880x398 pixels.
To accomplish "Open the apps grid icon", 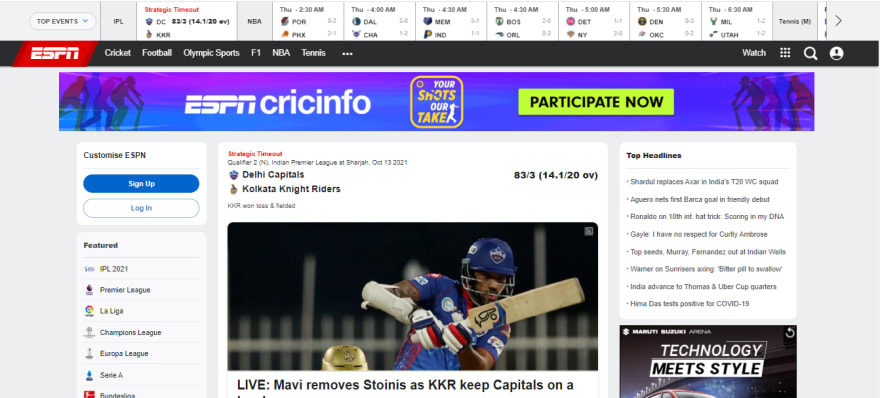I will (x=785, y=53).
